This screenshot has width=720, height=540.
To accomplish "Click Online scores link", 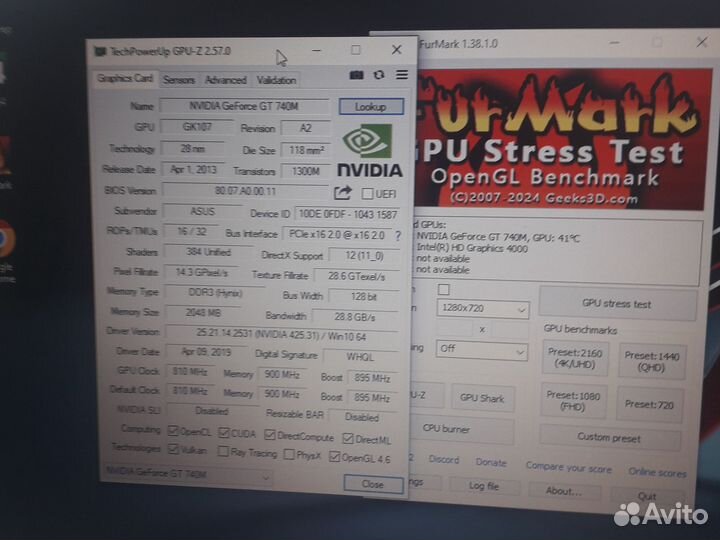I will point(657,472).
